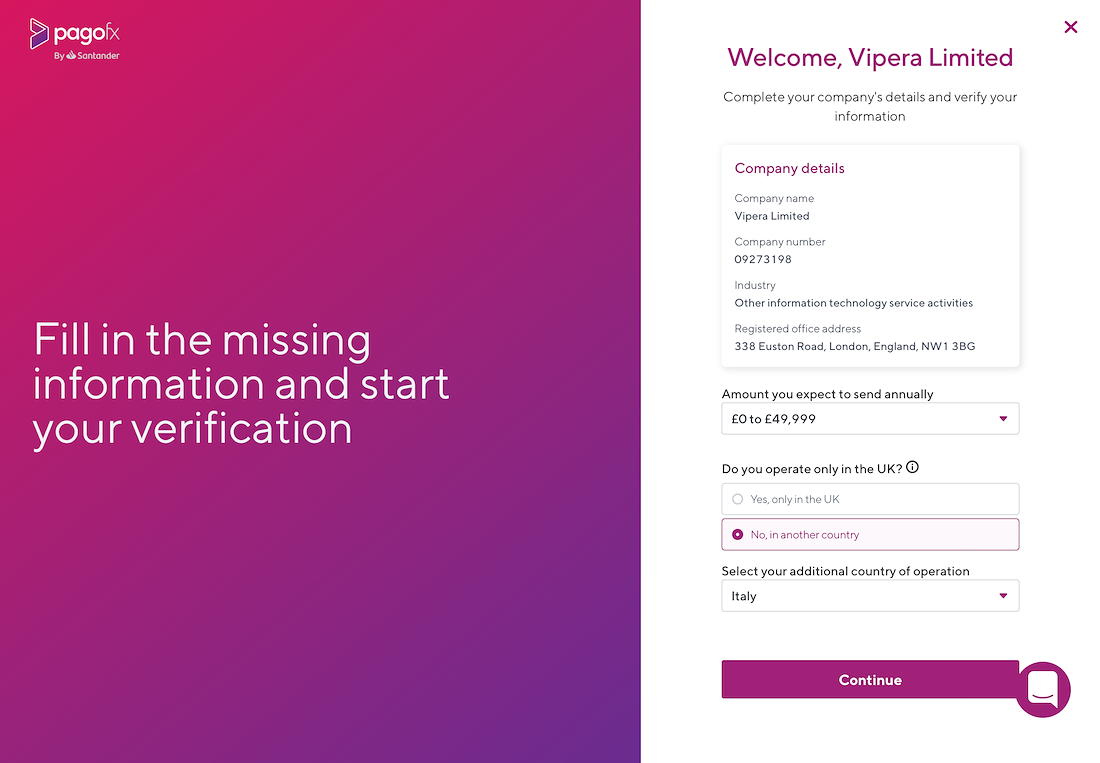Click the 'Yes, only in the UK' option box

click(870, 499)
